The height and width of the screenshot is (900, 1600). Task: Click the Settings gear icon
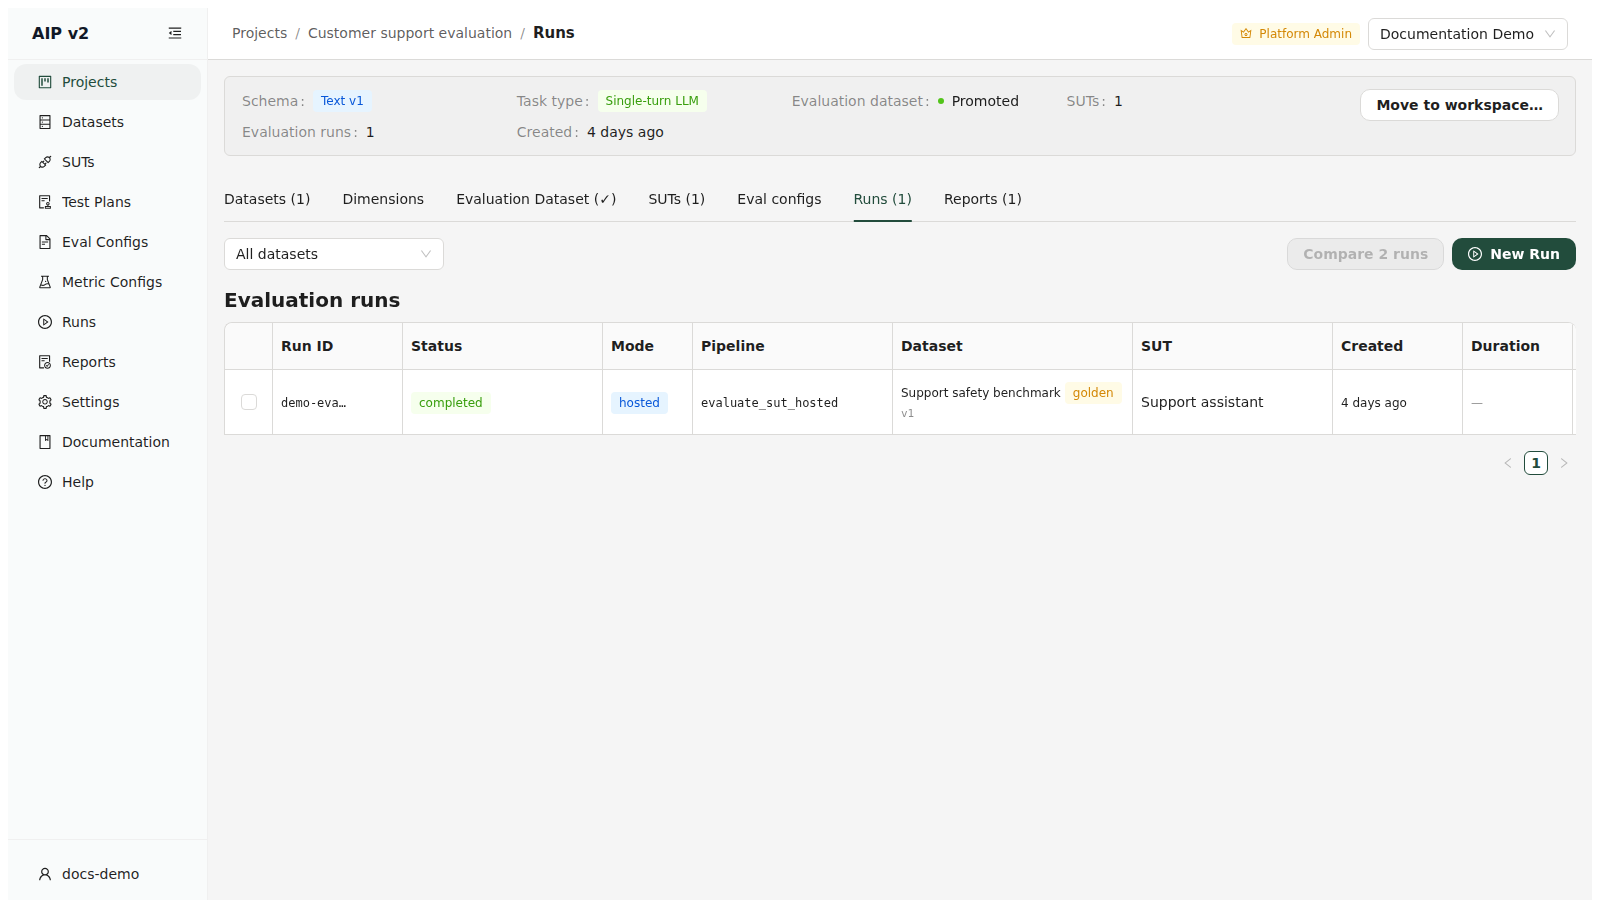[x=45, y=402]
